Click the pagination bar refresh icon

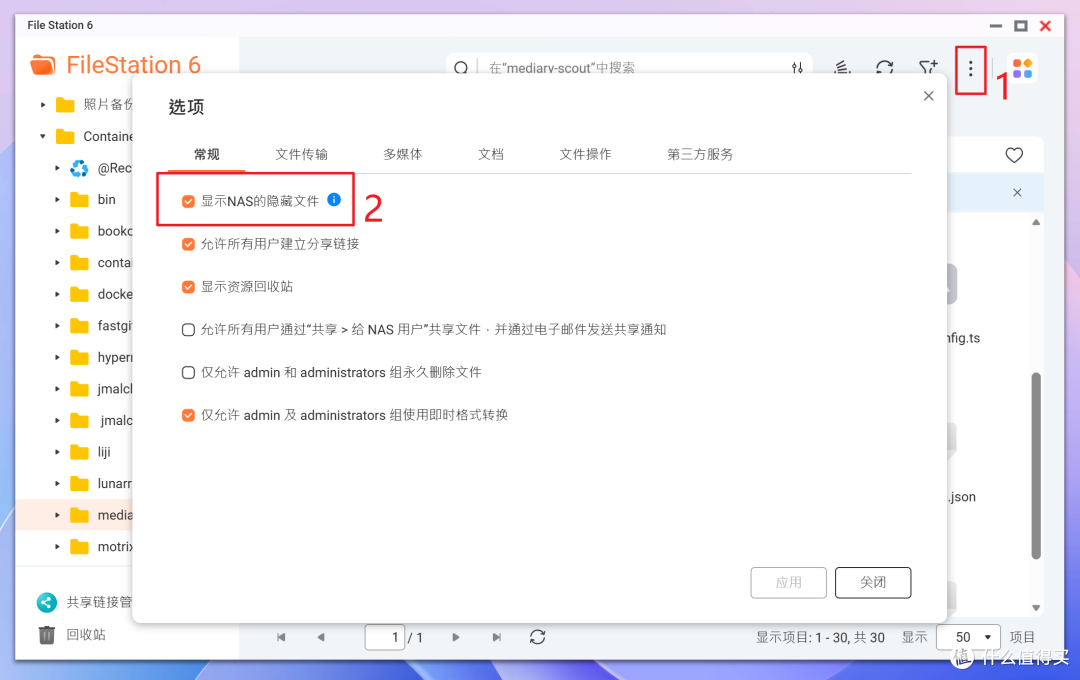pyautogui.click(x=538, y=637)
